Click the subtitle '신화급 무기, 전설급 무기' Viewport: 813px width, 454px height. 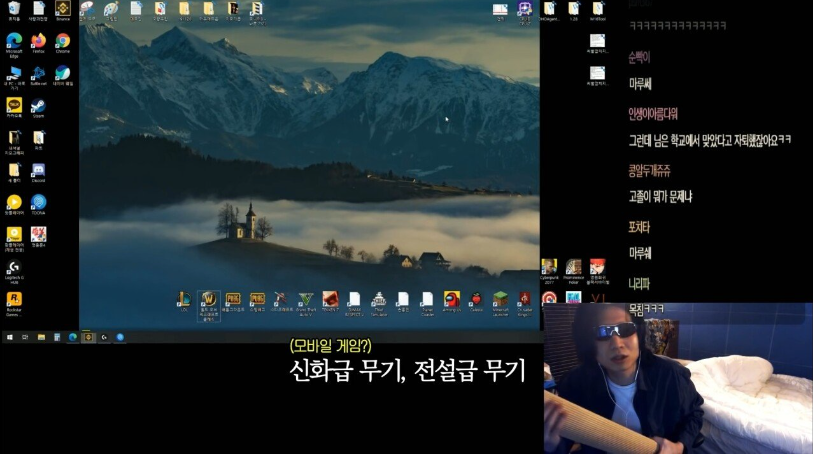(x=408, y=371)
